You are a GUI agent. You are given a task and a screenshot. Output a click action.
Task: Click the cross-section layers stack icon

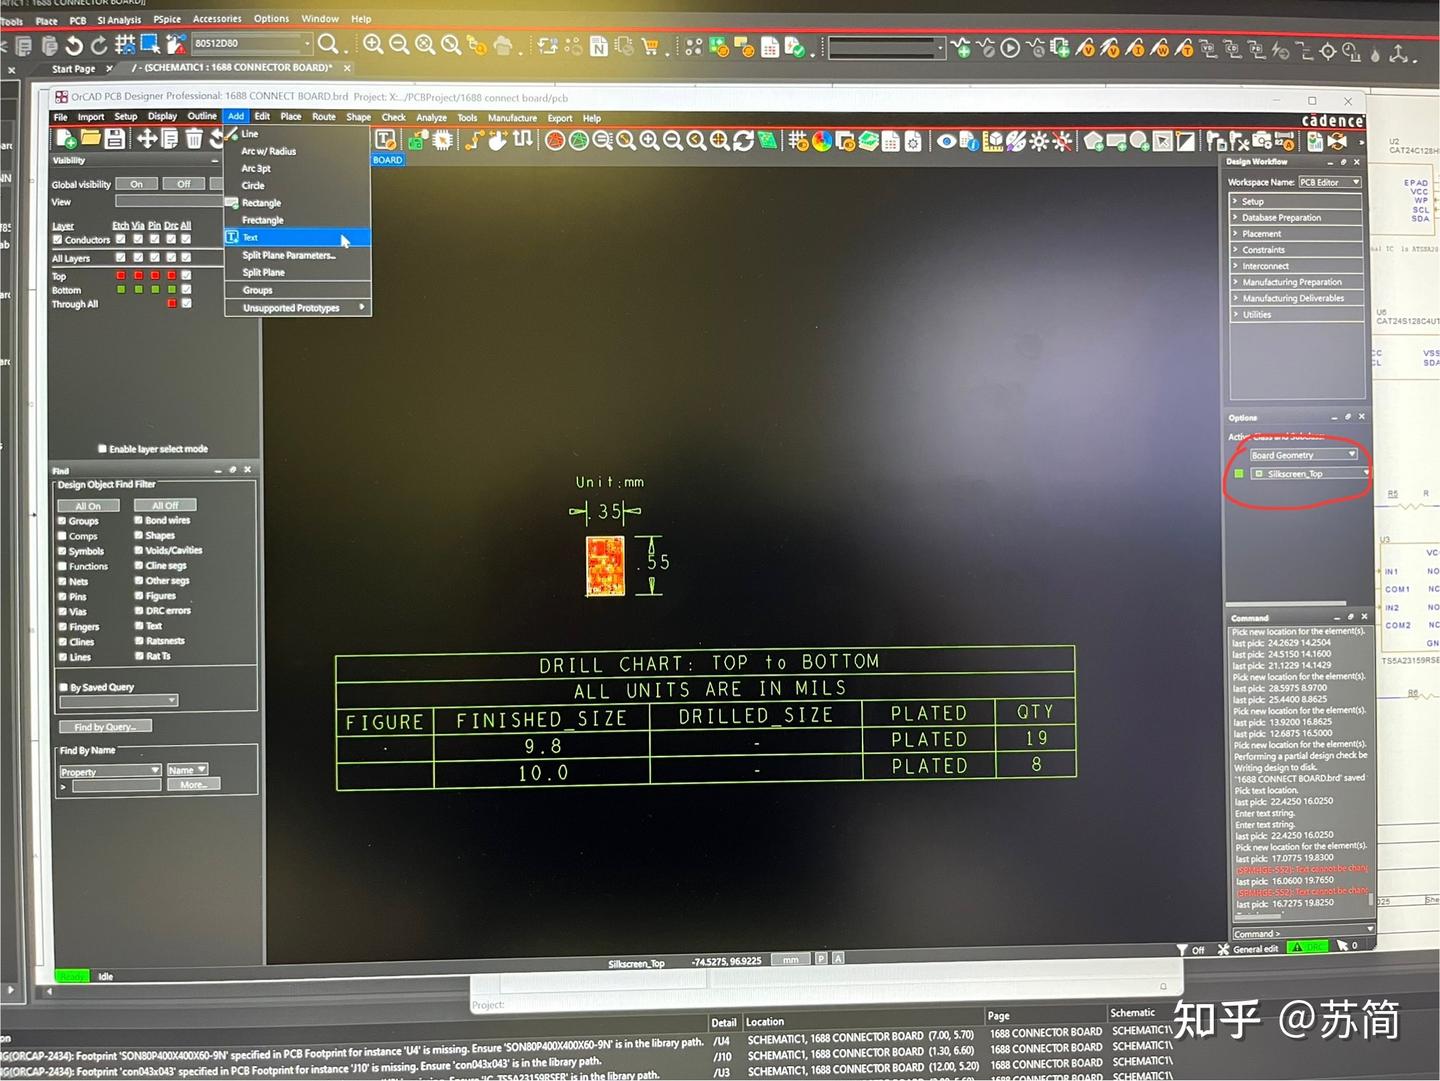(868, 142)
